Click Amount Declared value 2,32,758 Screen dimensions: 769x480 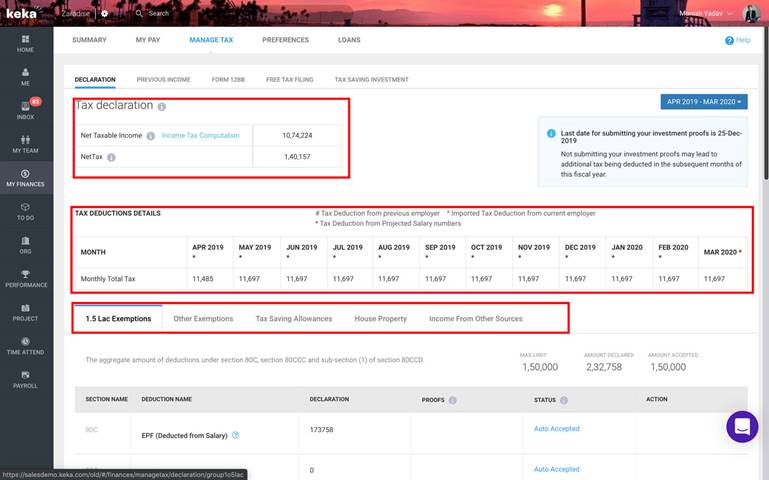pyautogui.click(x=604, y=367)
